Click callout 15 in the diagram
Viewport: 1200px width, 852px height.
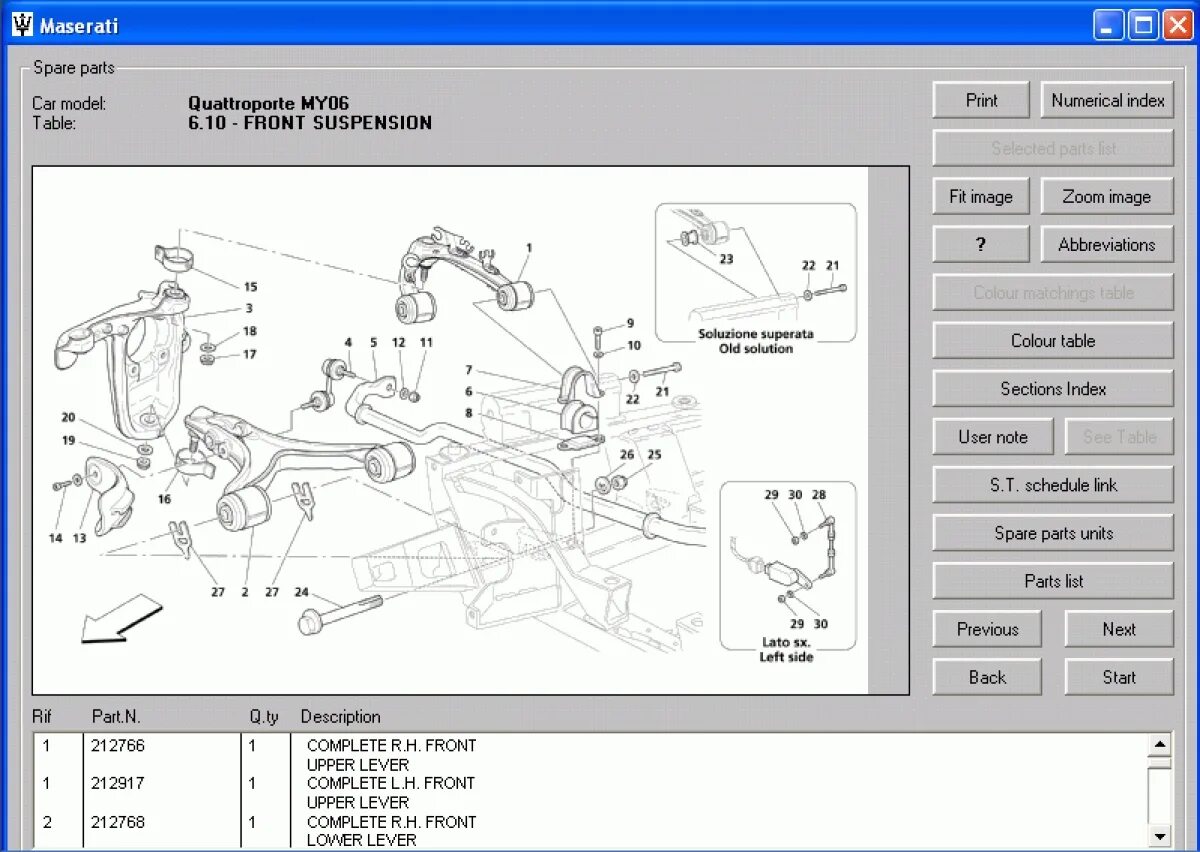250,287
